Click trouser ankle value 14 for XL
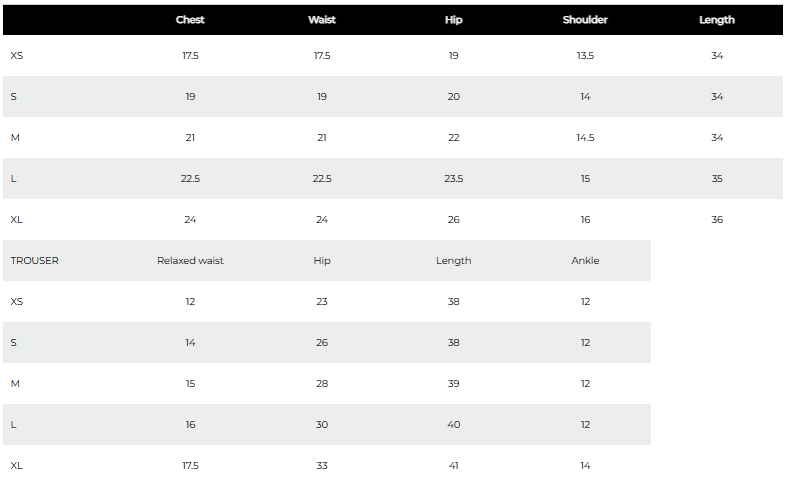788x482 pixels. (x=585, y=465)
